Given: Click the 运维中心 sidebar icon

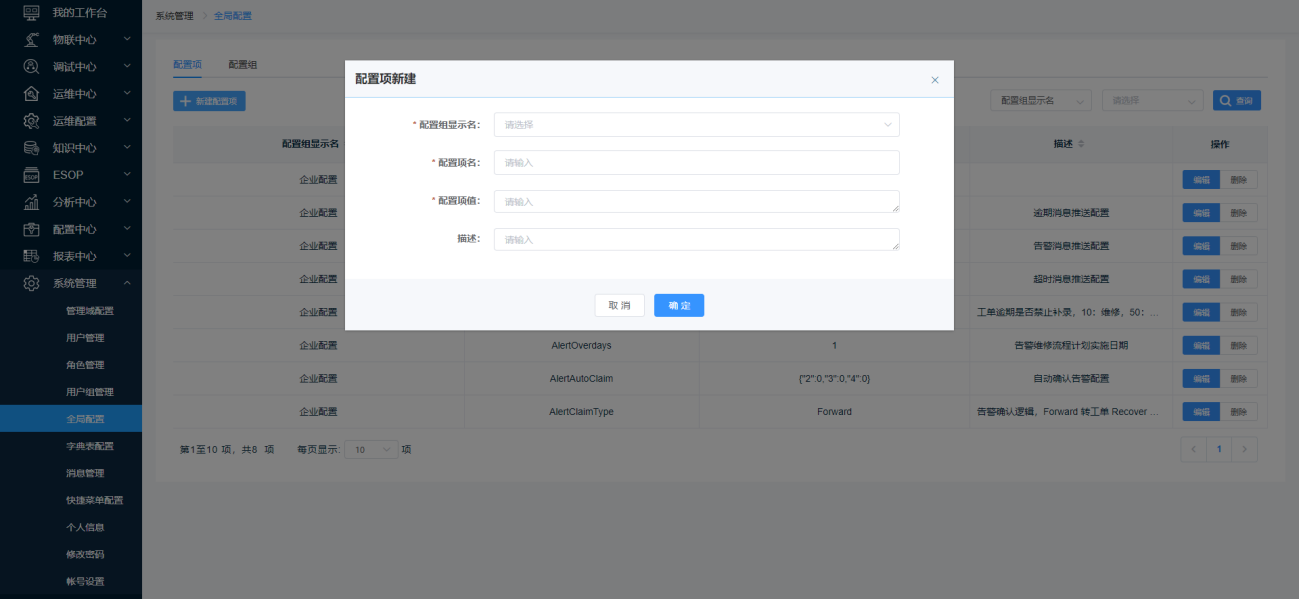Looking at the screenshot, I should point(31,94).
